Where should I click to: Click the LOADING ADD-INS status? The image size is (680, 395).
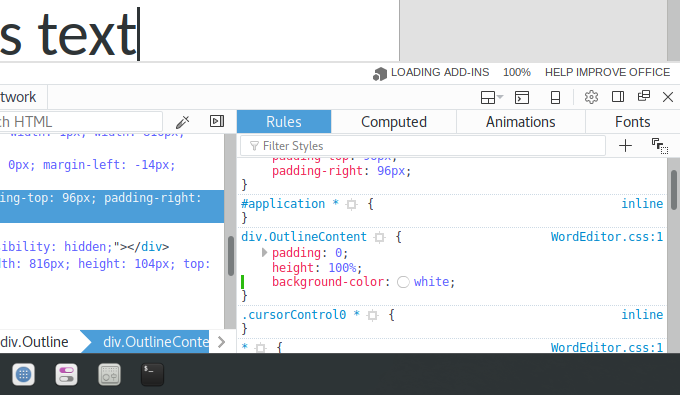[431, 72]
